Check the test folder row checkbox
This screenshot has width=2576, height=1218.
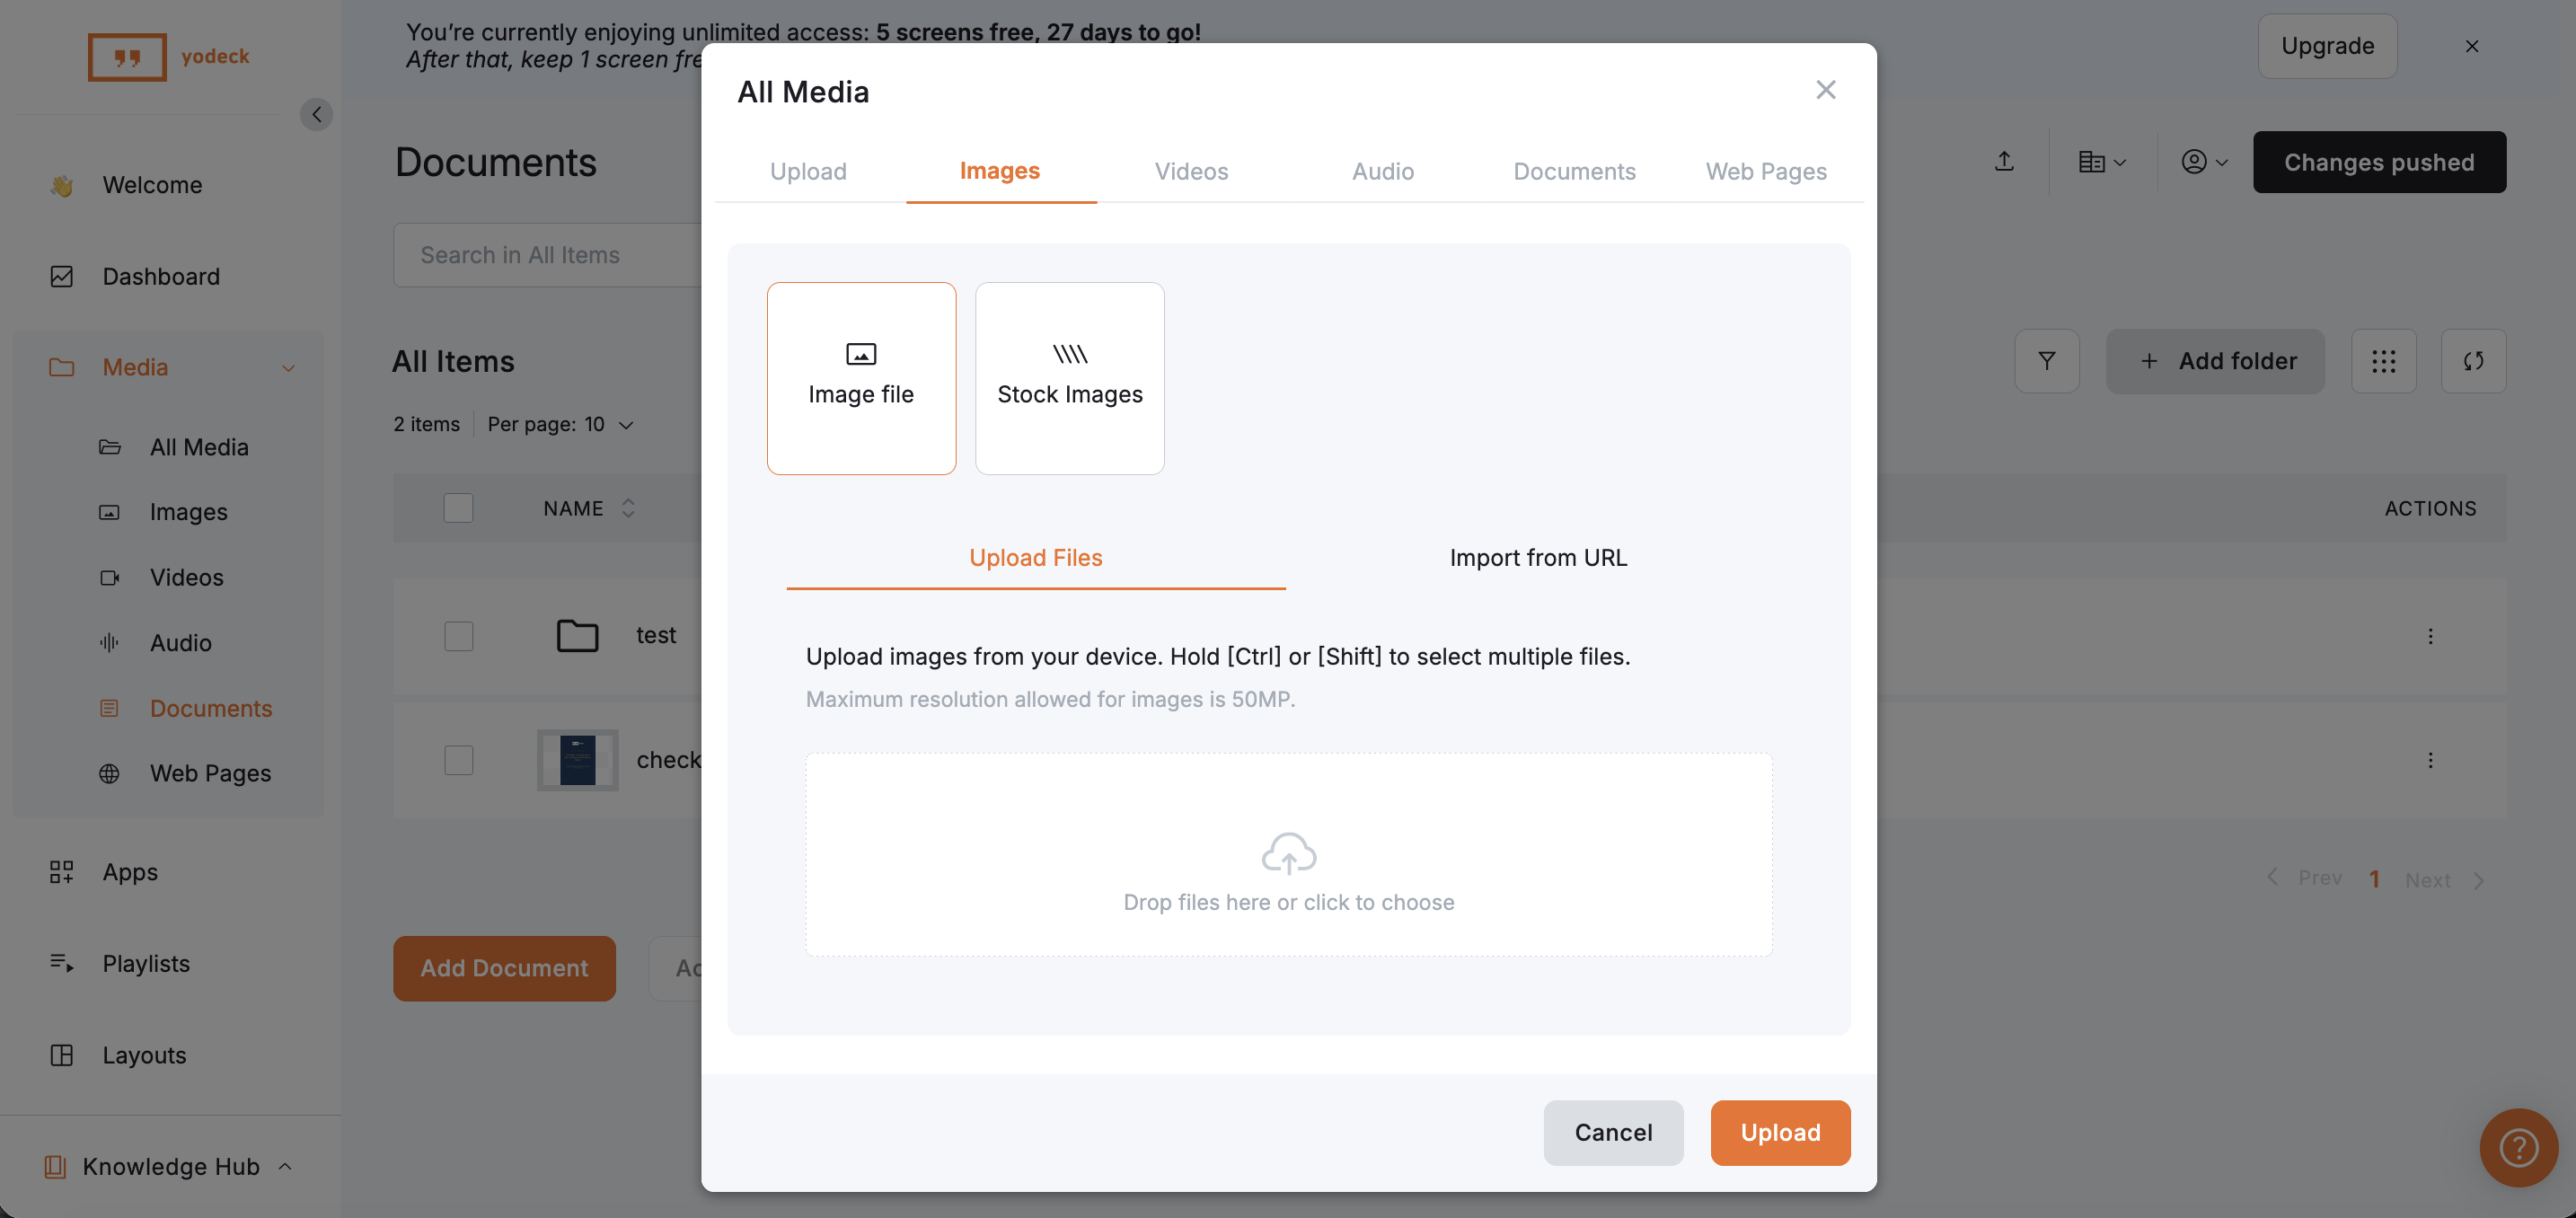click(x=458, y=636)
